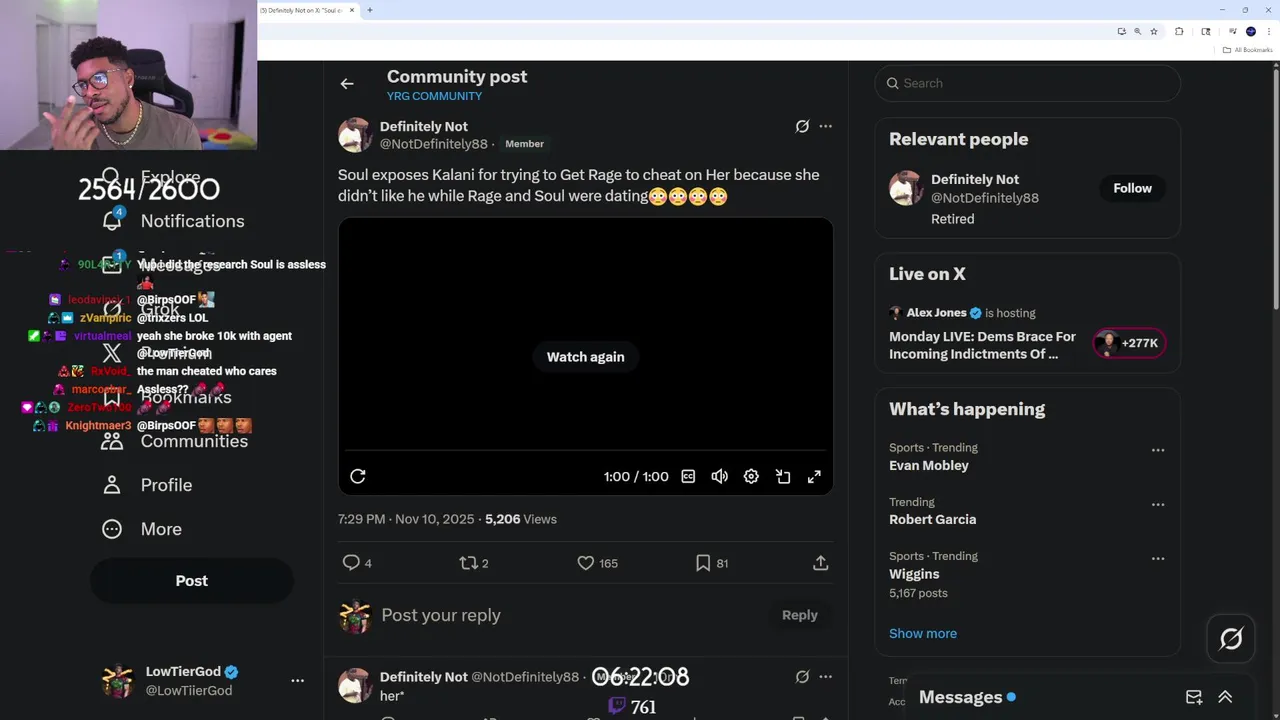Mute the video volume icon
The width and height of the screenshot is (1280, 720).
[x=719, y=477]
